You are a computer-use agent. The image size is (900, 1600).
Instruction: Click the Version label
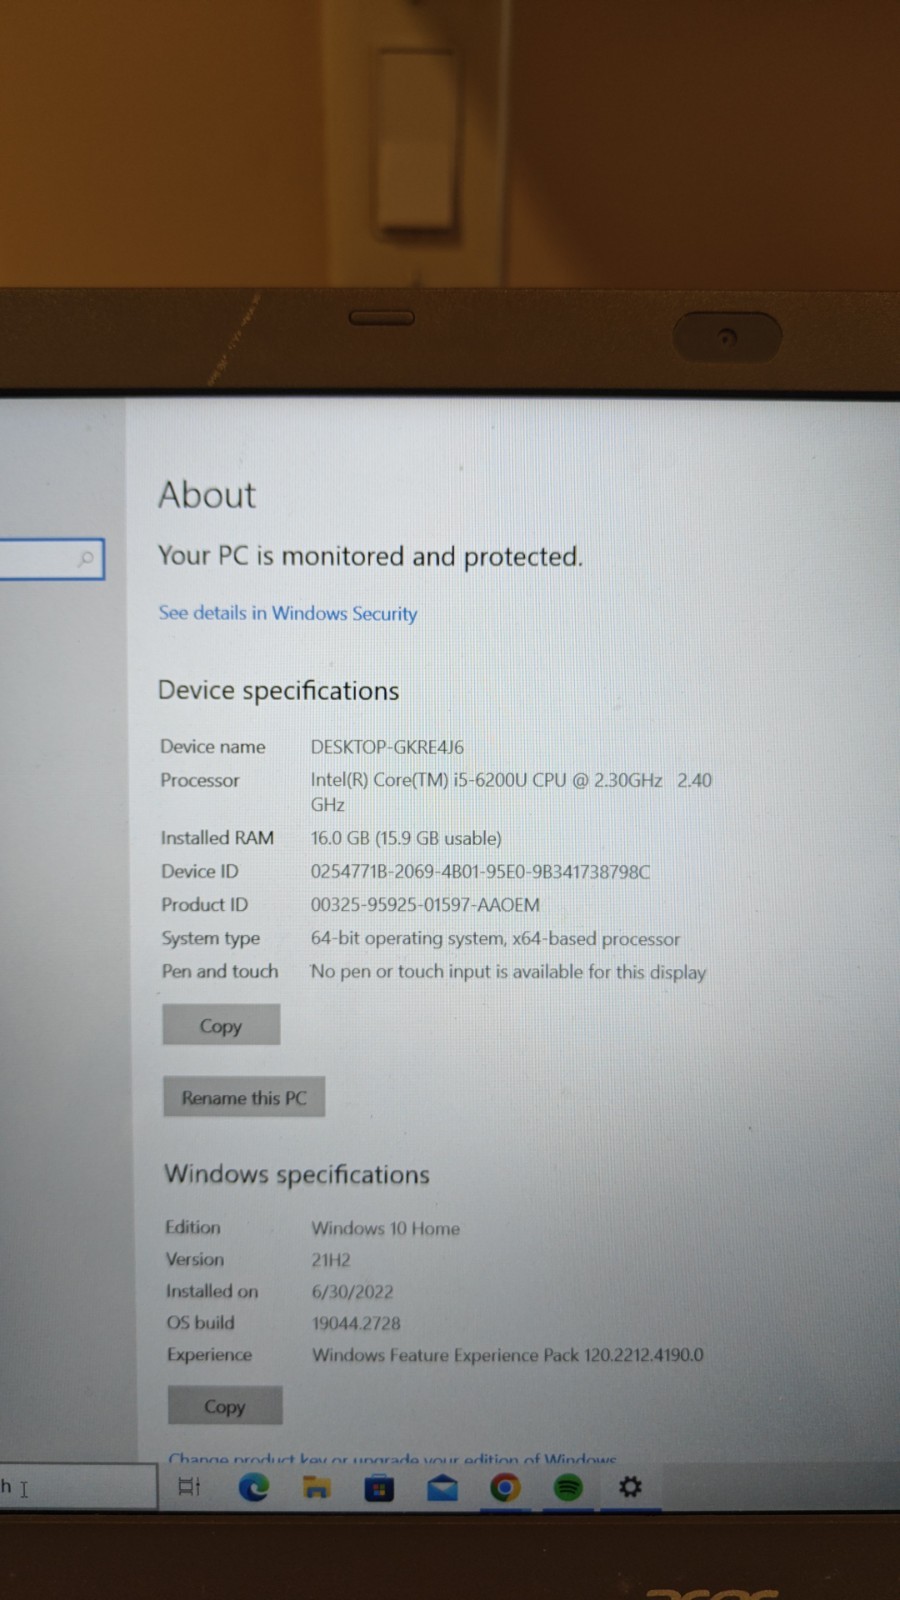(195, 1259)
